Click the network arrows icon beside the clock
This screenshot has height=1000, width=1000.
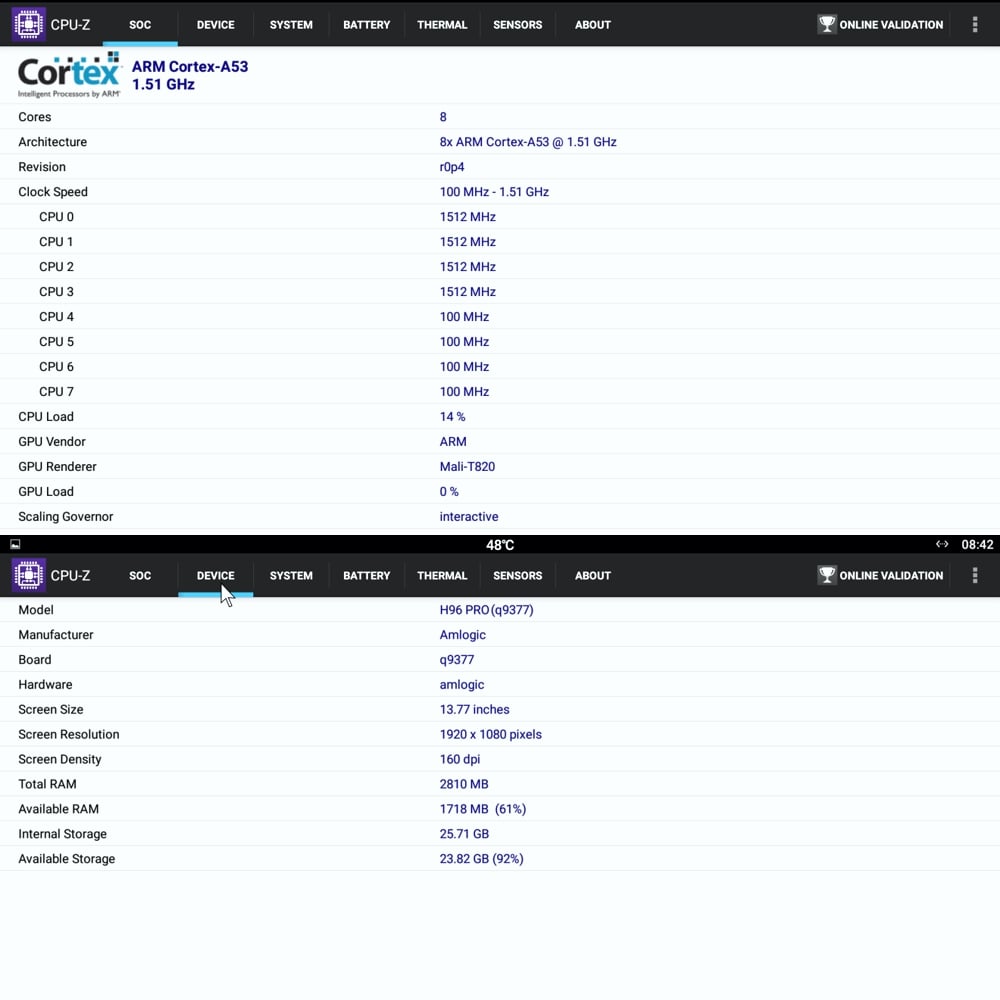tap(942, 545)
